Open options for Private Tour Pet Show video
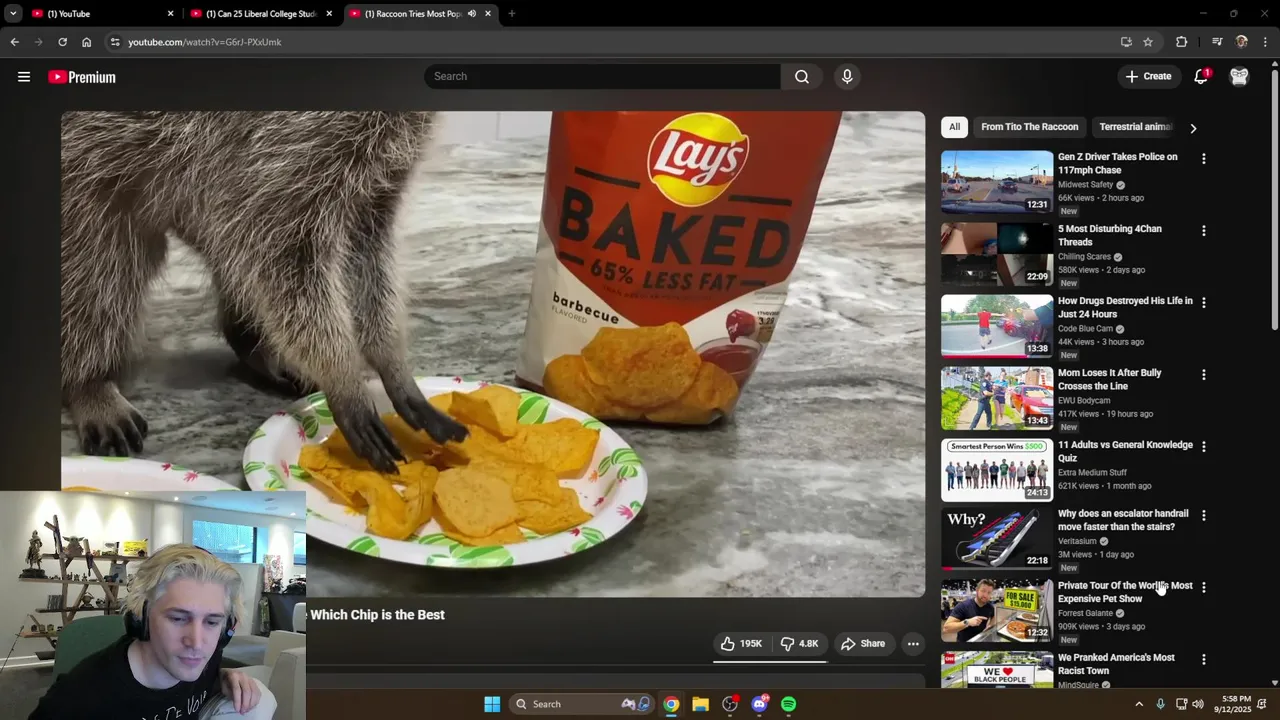Viewport: 1280px width, 720px height. (1204, 588)
